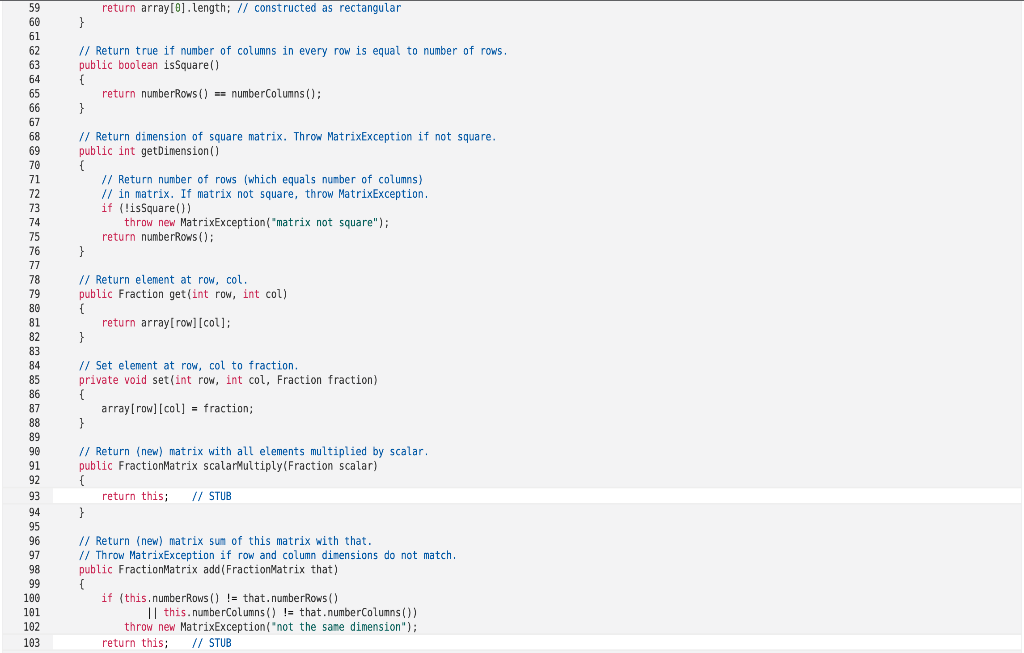The image size is (1024, 653).
Task: Click the "matrix not square" string literal
Action: click(306, 222)
